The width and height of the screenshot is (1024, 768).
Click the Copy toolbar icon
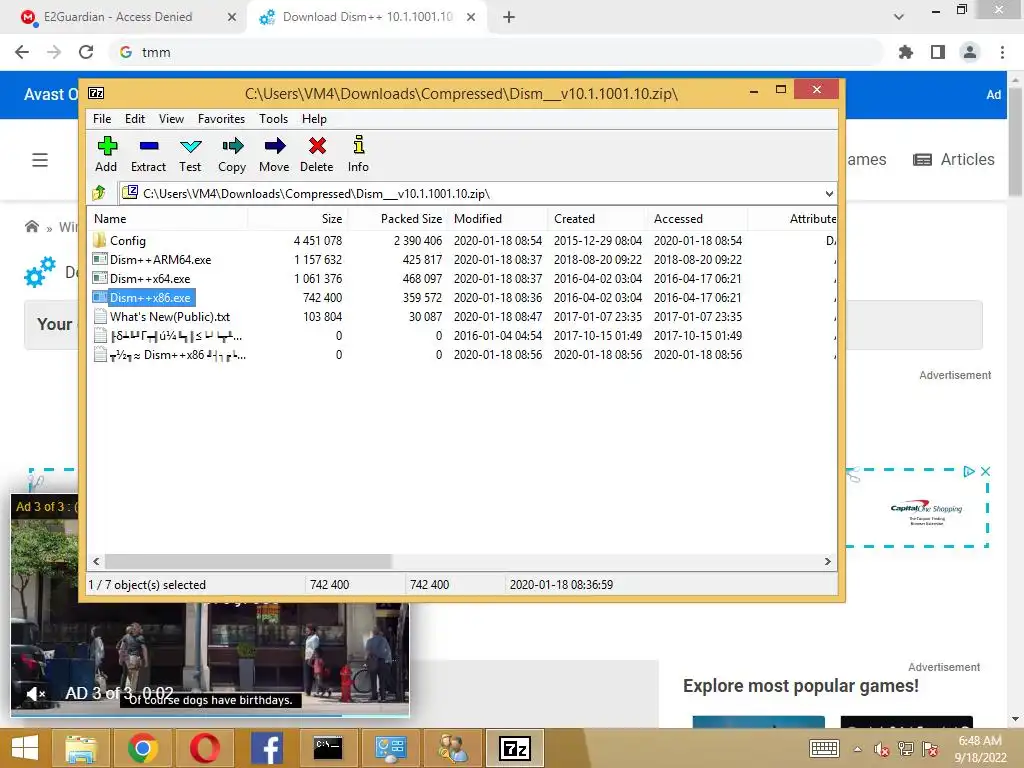pyautogui.click(x=232, y=155)
